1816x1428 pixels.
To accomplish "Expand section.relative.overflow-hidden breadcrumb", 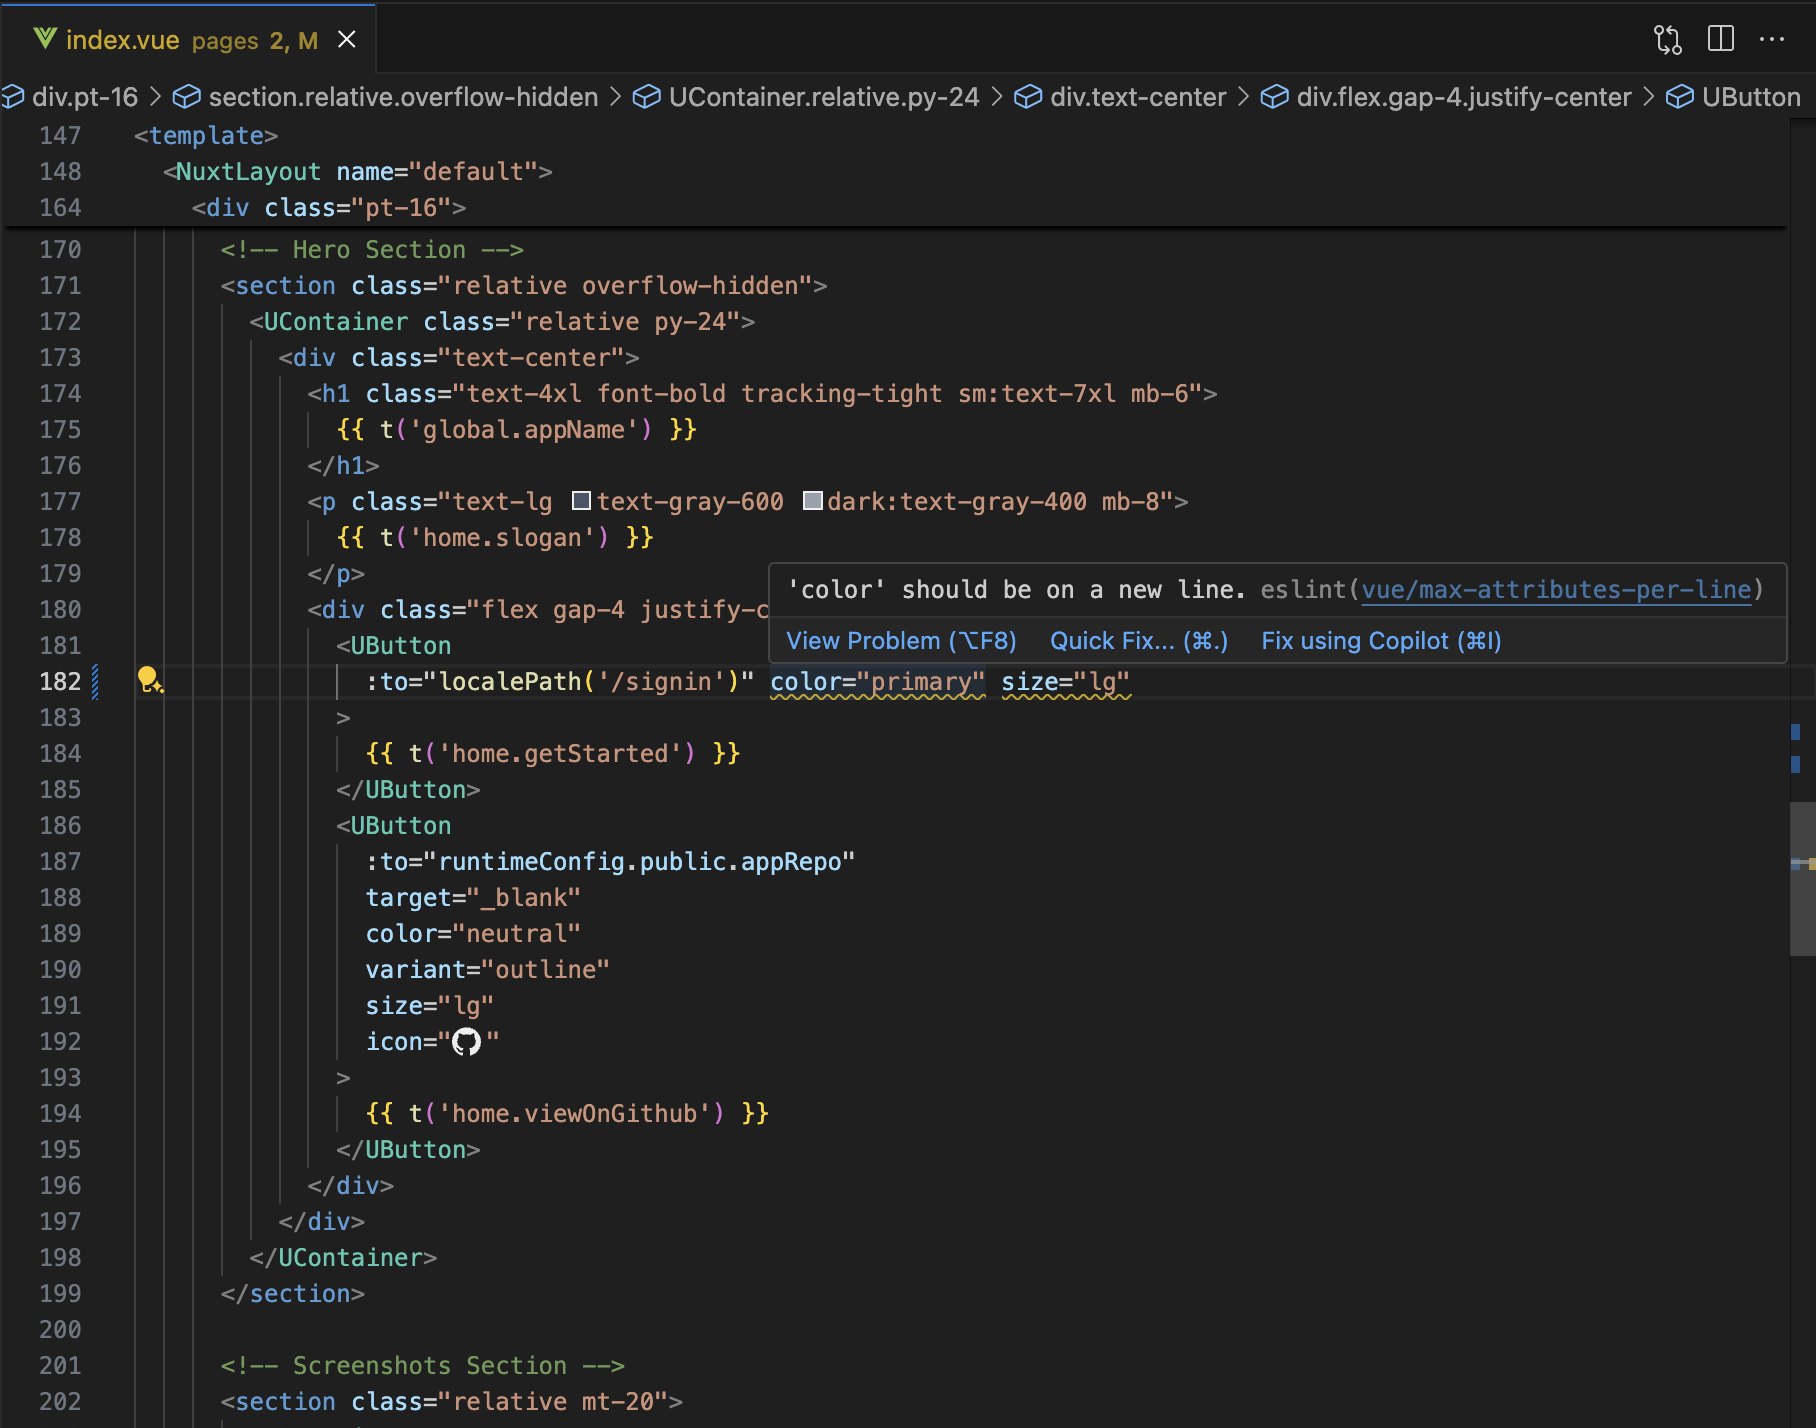I will coord(403,97).
